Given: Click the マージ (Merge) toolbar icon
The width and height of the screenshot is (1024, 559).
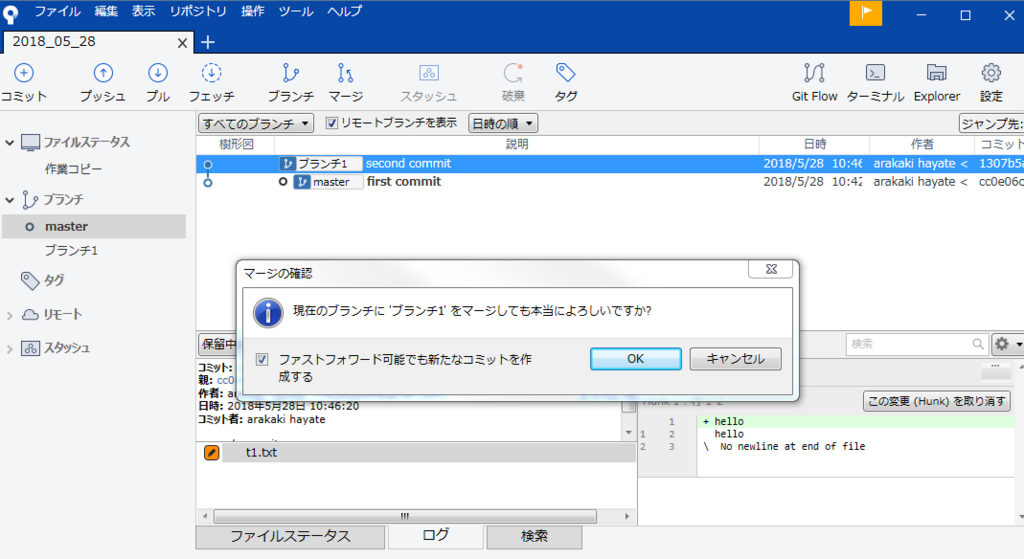Looking at the screenshot, I should 345,73.
